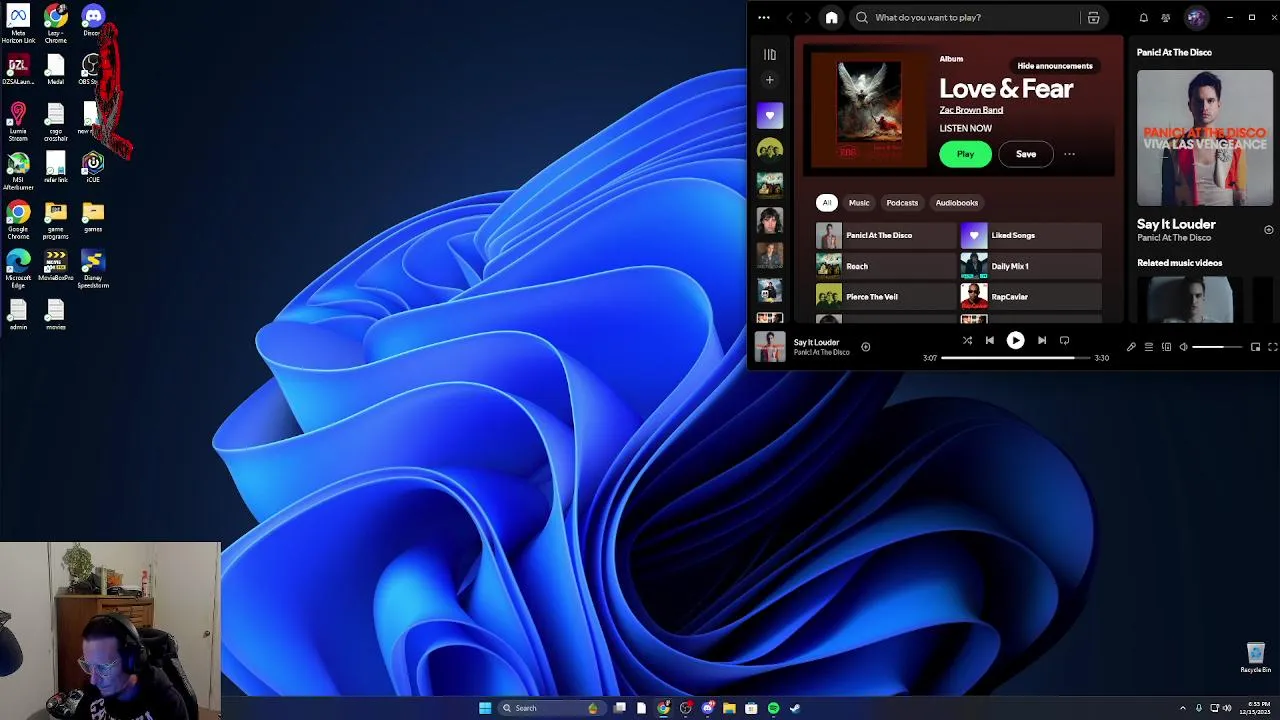Open Love & Fear album cover
The image size is (1280, 720).
(869, 110)
